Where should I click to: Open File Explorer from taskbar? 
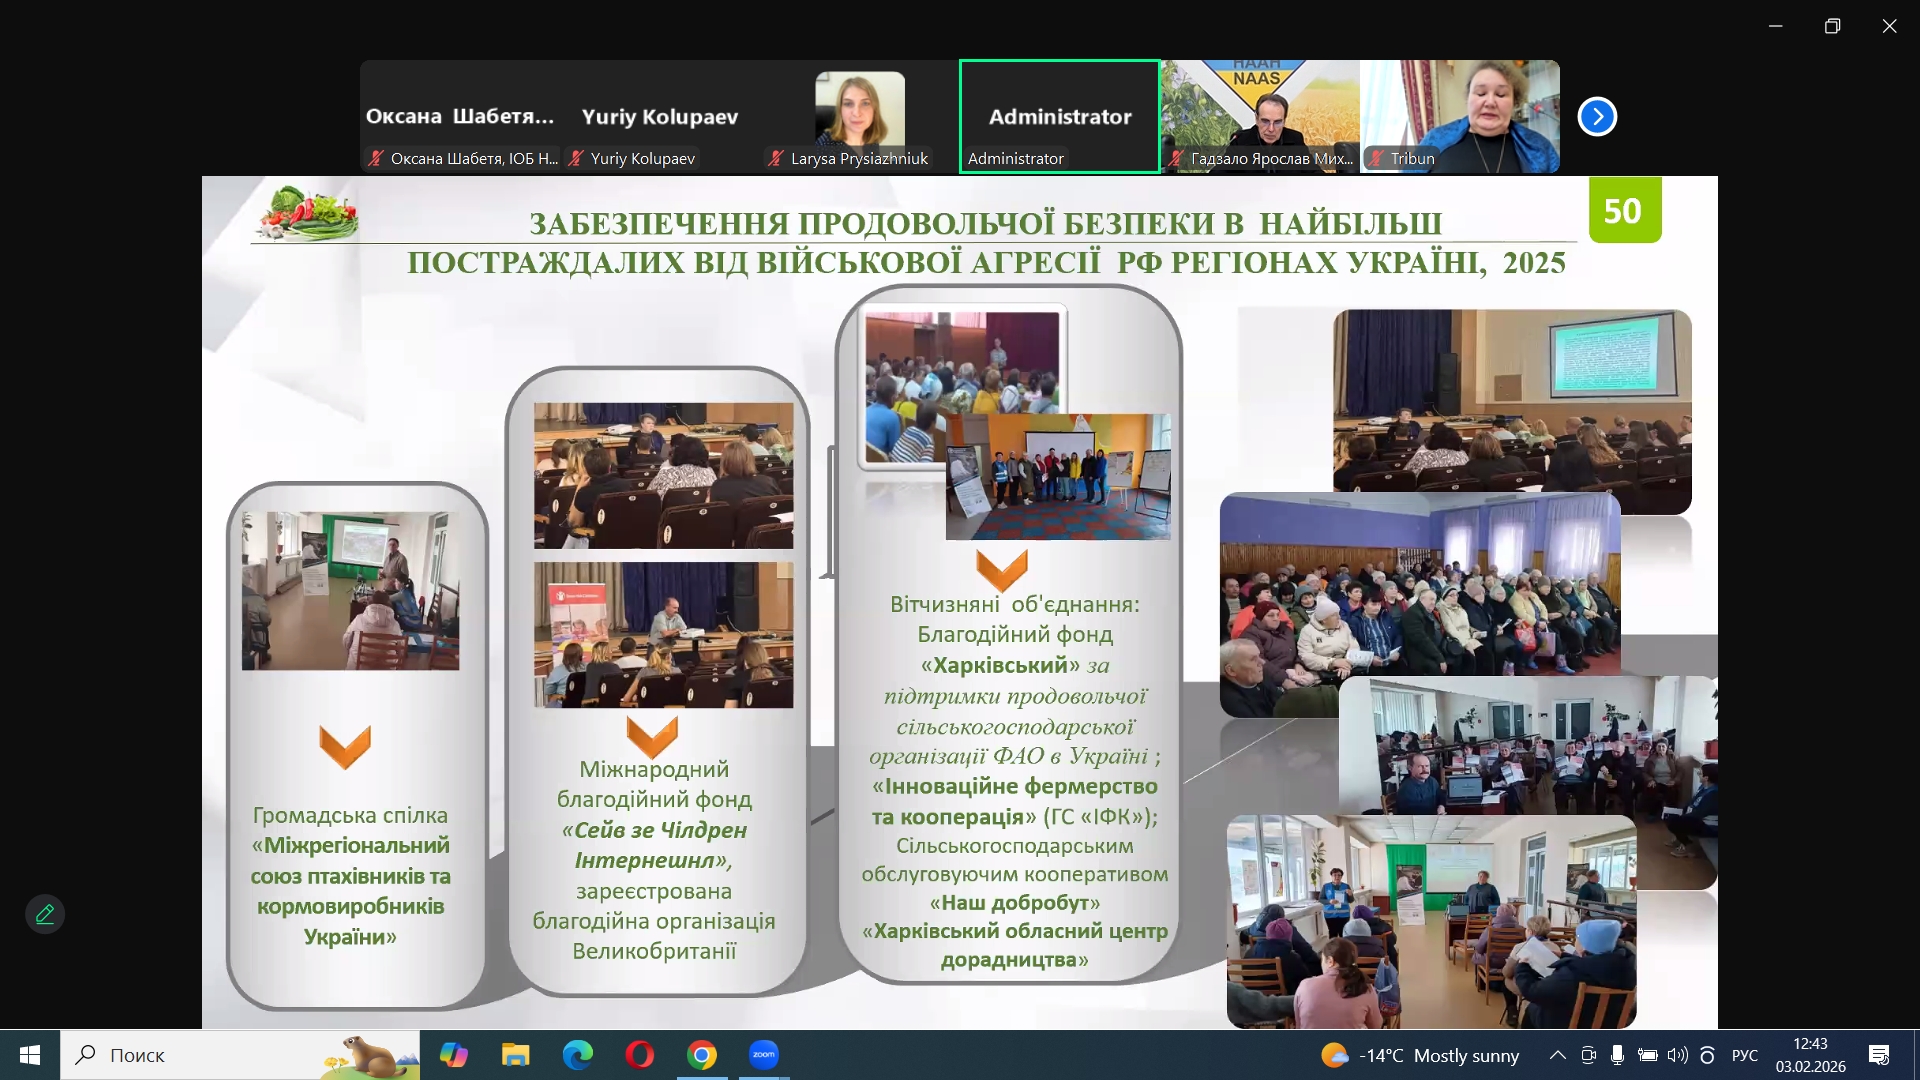(515, 1055)
